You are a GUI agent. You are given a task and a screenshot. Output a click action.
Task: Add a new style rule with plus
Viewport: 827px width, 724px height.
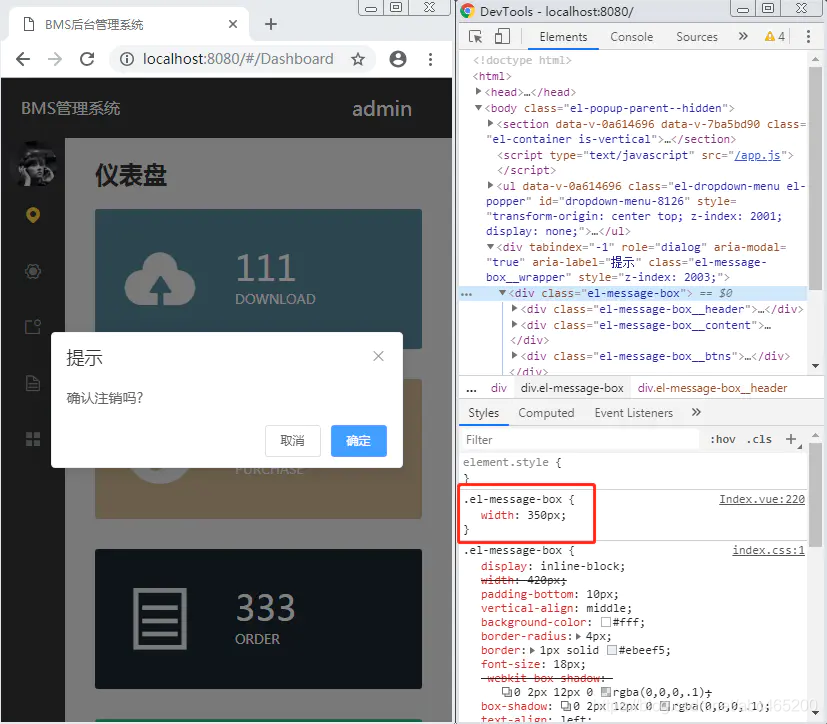coord(791,439)
